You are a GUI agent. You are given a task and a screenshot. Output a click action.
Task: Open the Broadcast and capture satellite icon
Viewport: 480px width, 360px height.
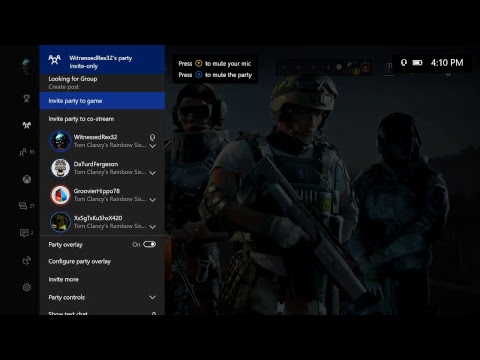[x=27, y=260]
